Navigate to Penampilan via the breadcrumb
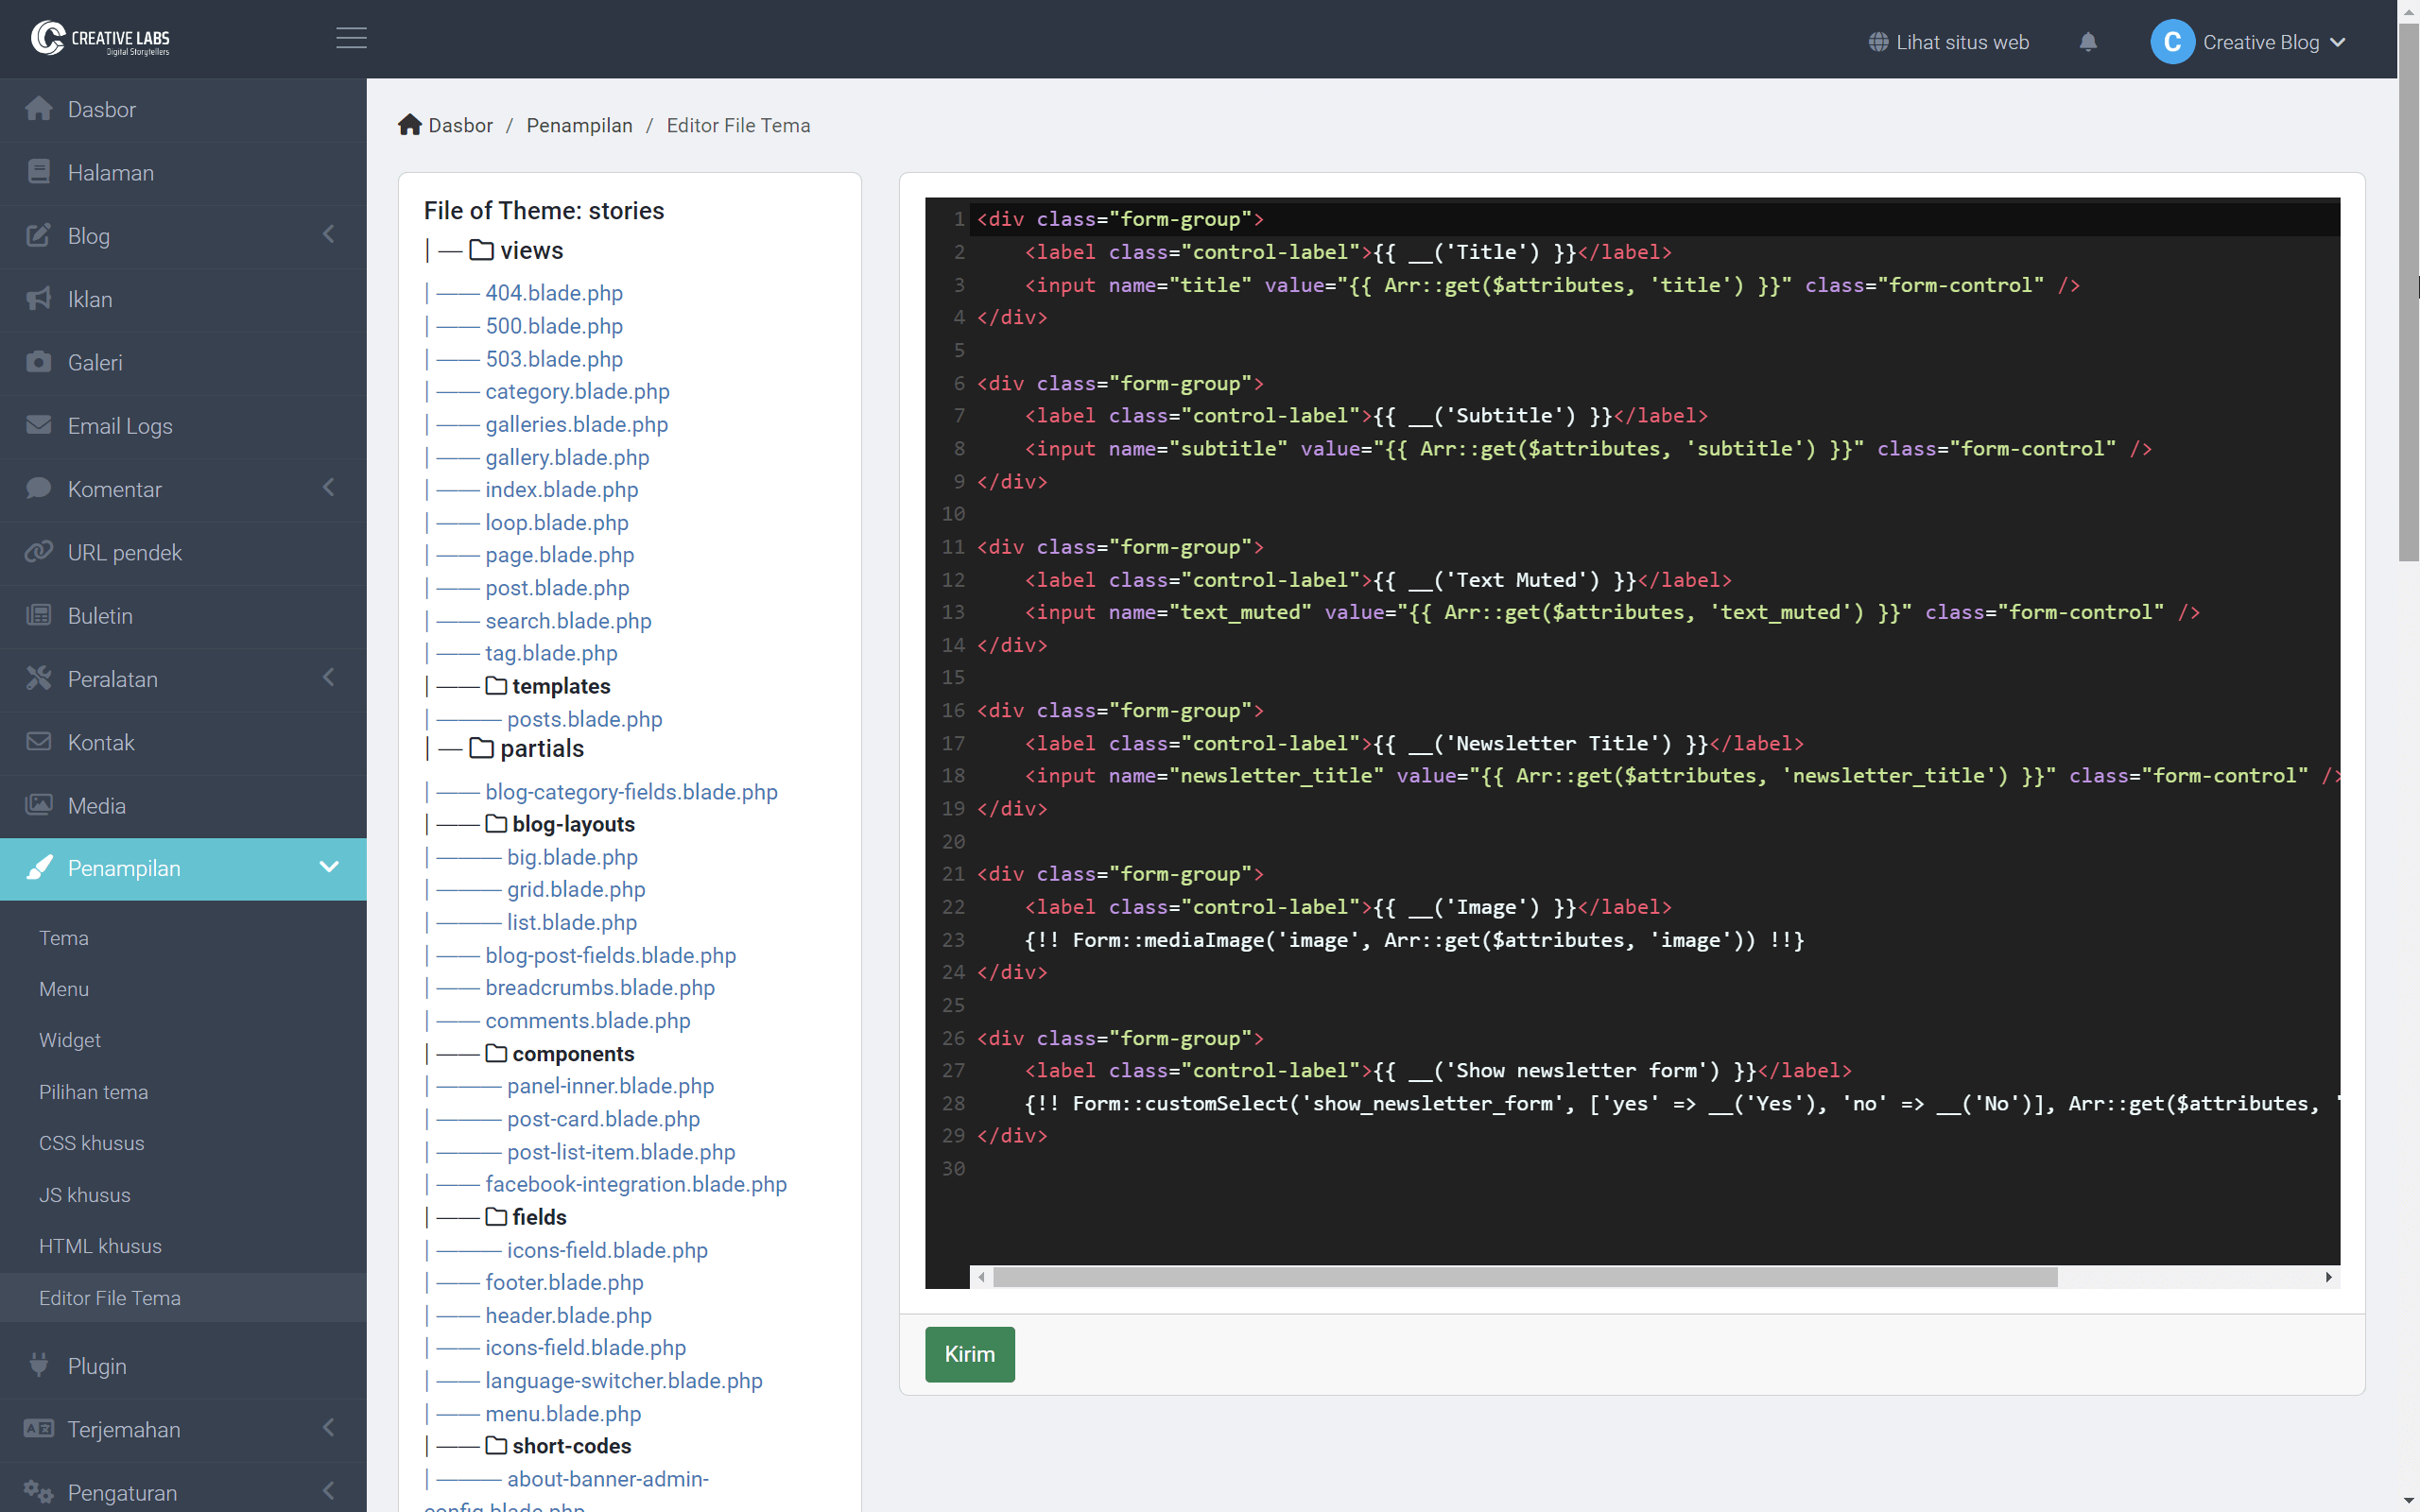Screen dimensions: 2420x1512 coord(580,125)
